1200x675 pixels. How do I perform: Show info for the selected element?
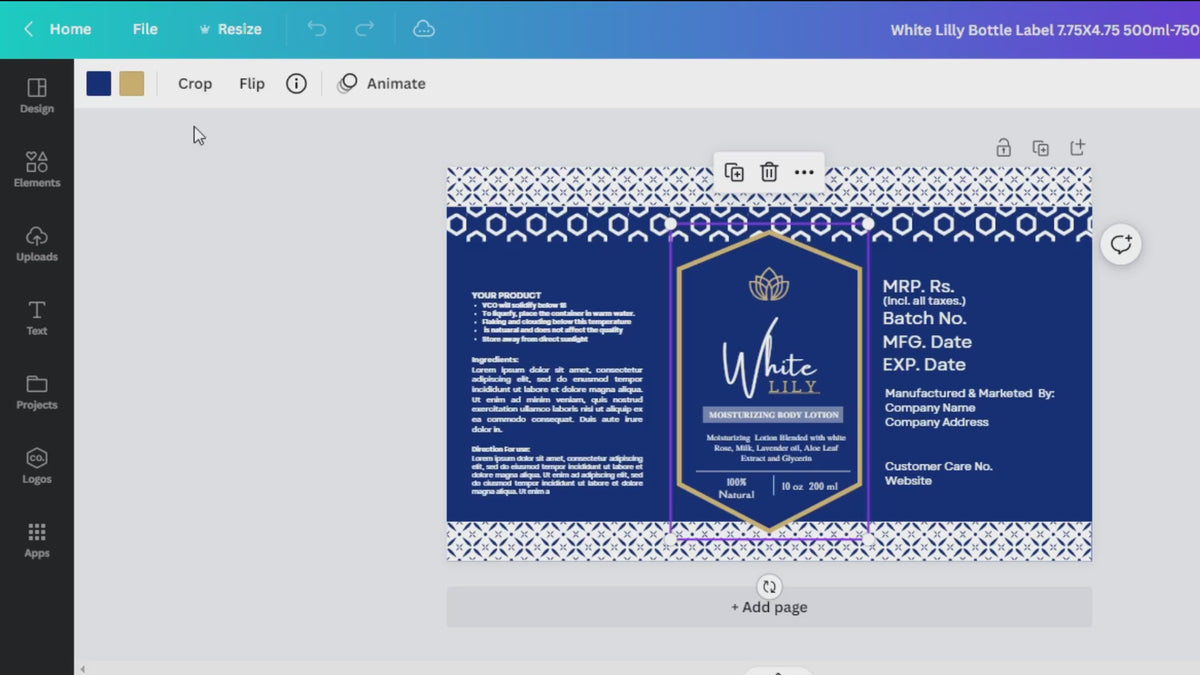(296, 84)
